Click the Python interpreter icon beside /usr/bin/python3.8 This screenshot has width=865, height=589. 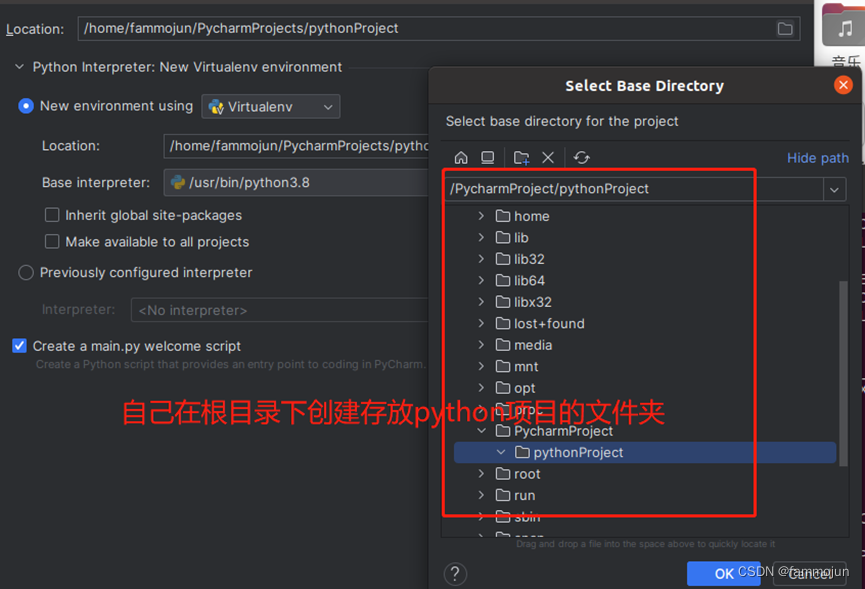(x=177, y=182)
